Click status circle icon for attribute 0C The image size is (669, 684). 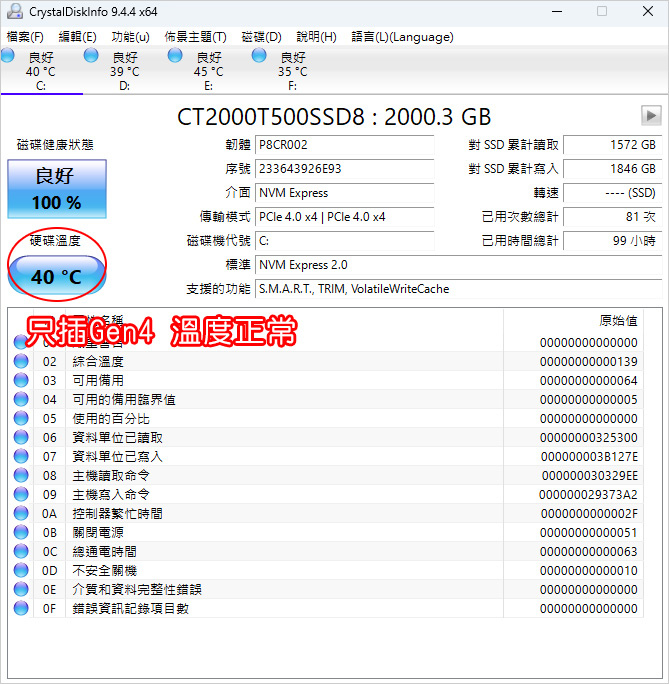(x=21, y=551)
